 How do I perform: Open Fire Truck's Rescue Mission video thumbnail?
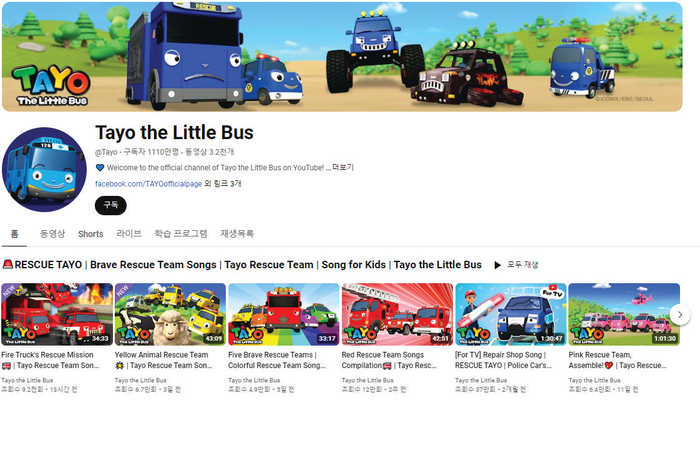[x=57, y=314]
